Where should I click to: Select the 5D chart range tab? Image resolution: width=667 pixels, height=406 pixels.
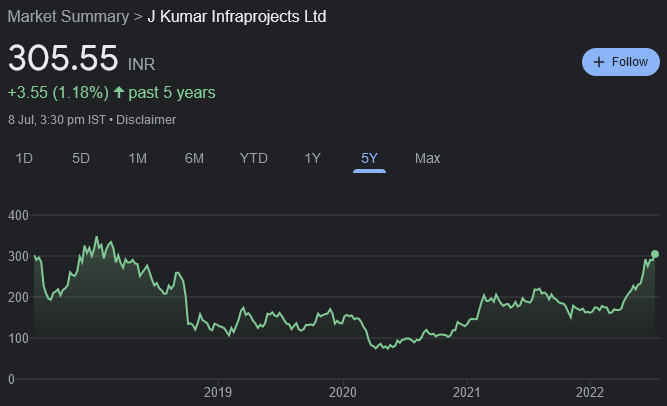(x=81, y=158)
